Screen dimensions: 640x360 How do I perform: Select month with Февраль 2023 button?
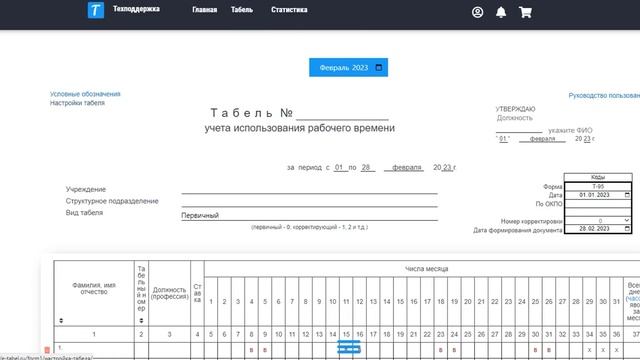[x=348, y=67]
